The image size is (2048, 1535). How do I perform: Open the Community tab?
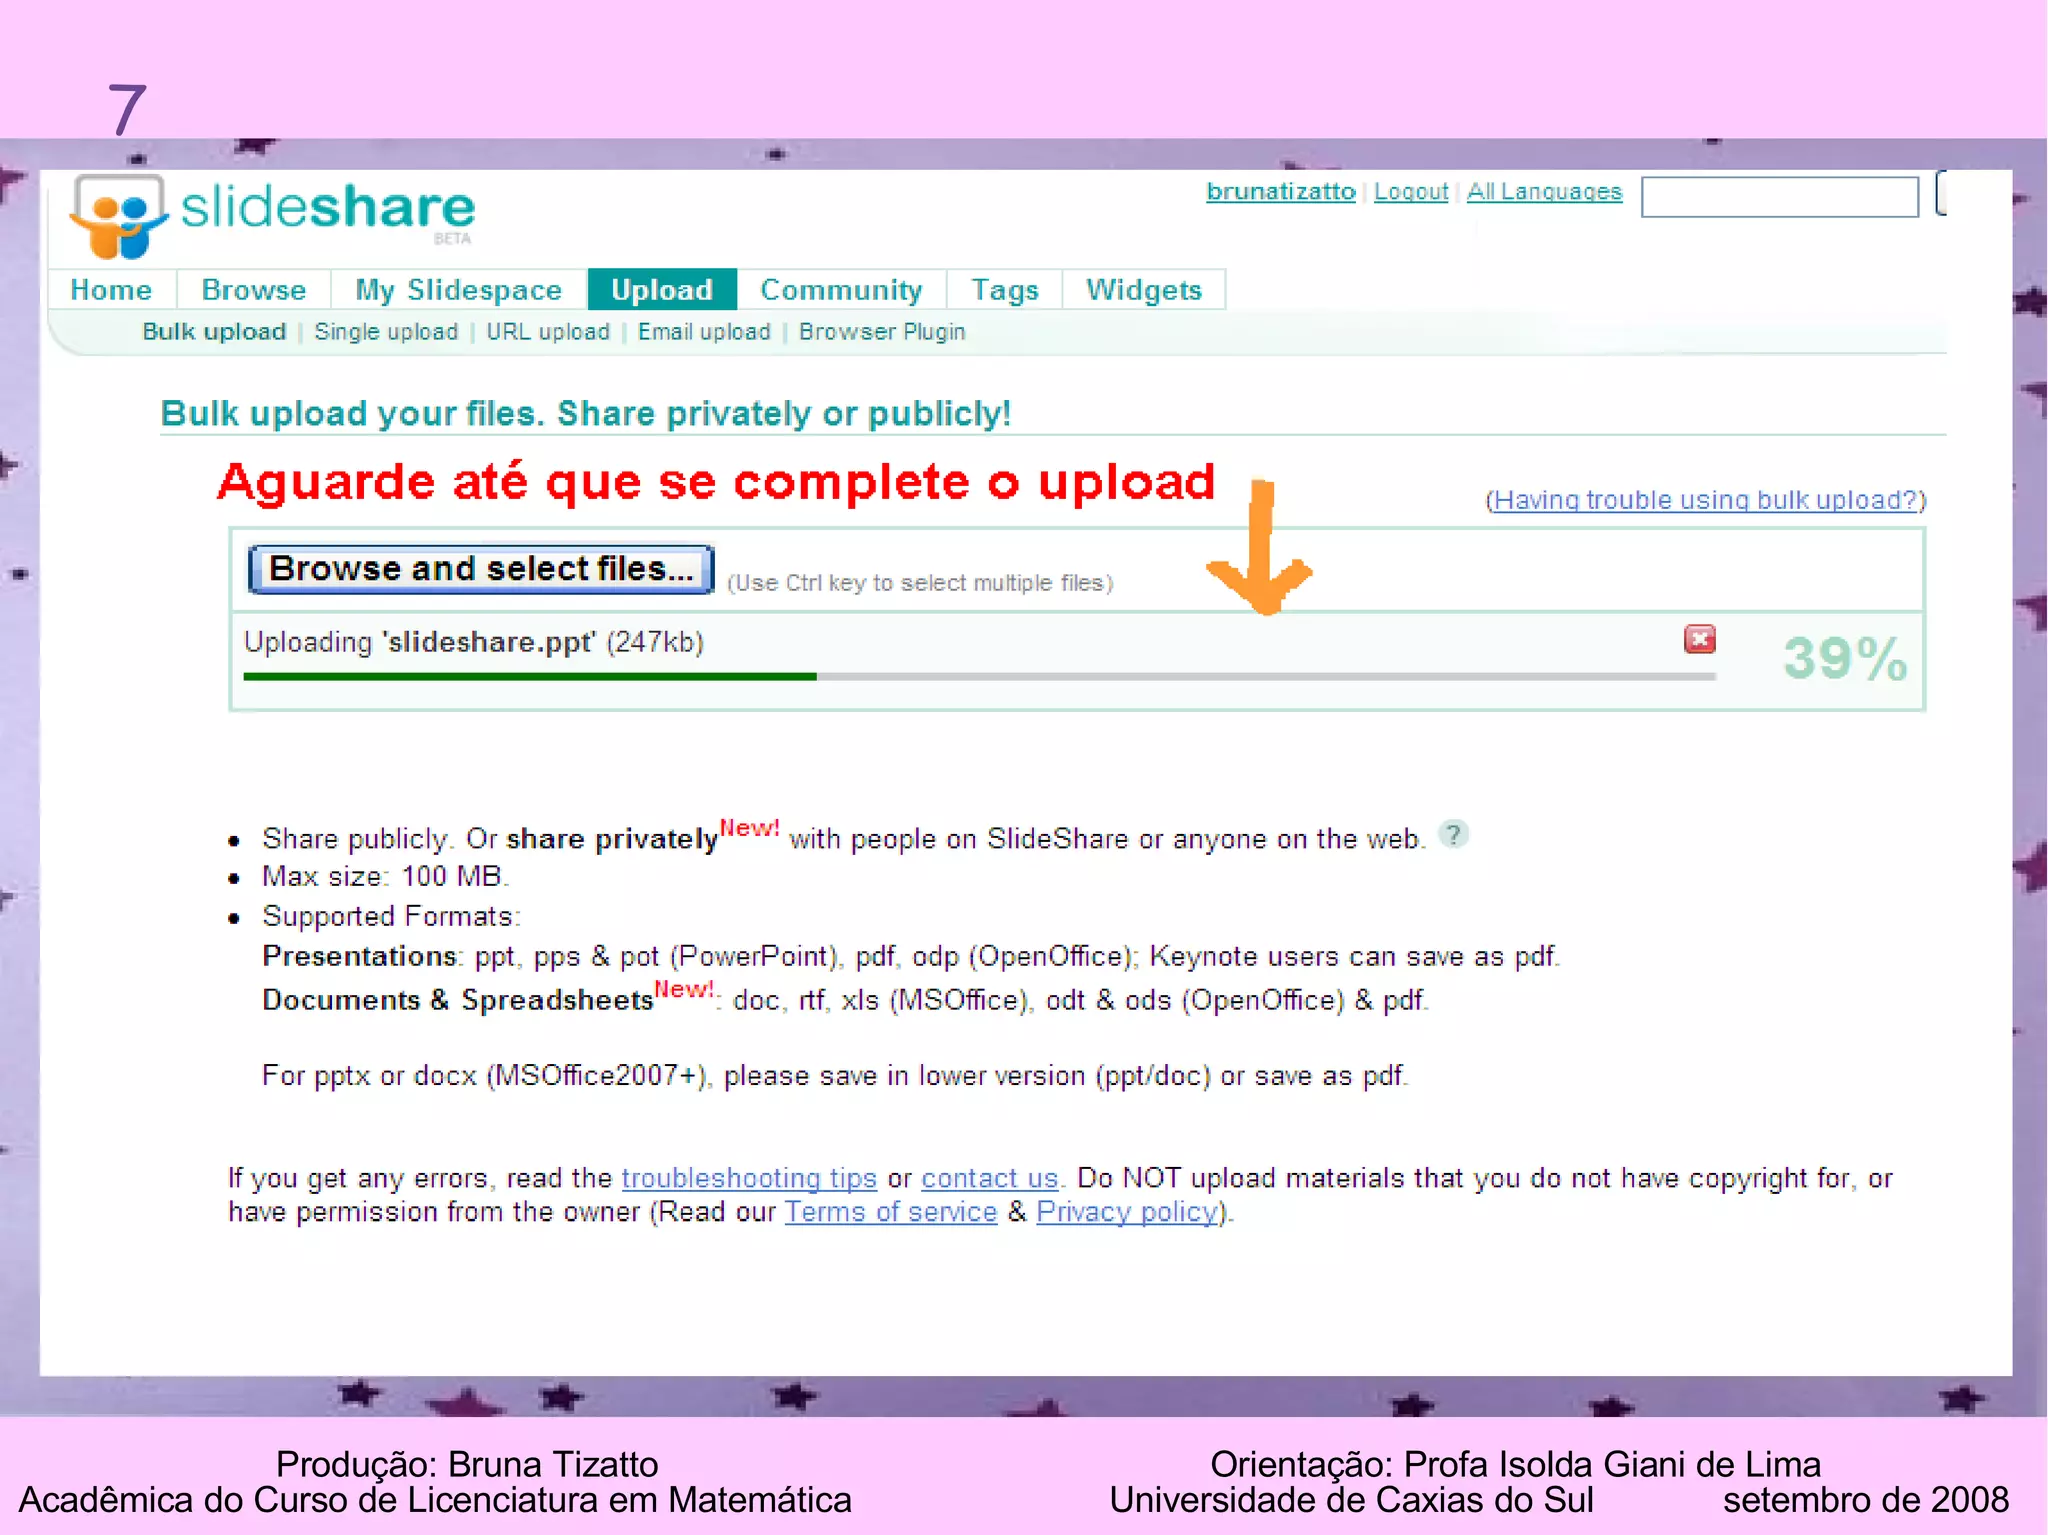point(840,290)
